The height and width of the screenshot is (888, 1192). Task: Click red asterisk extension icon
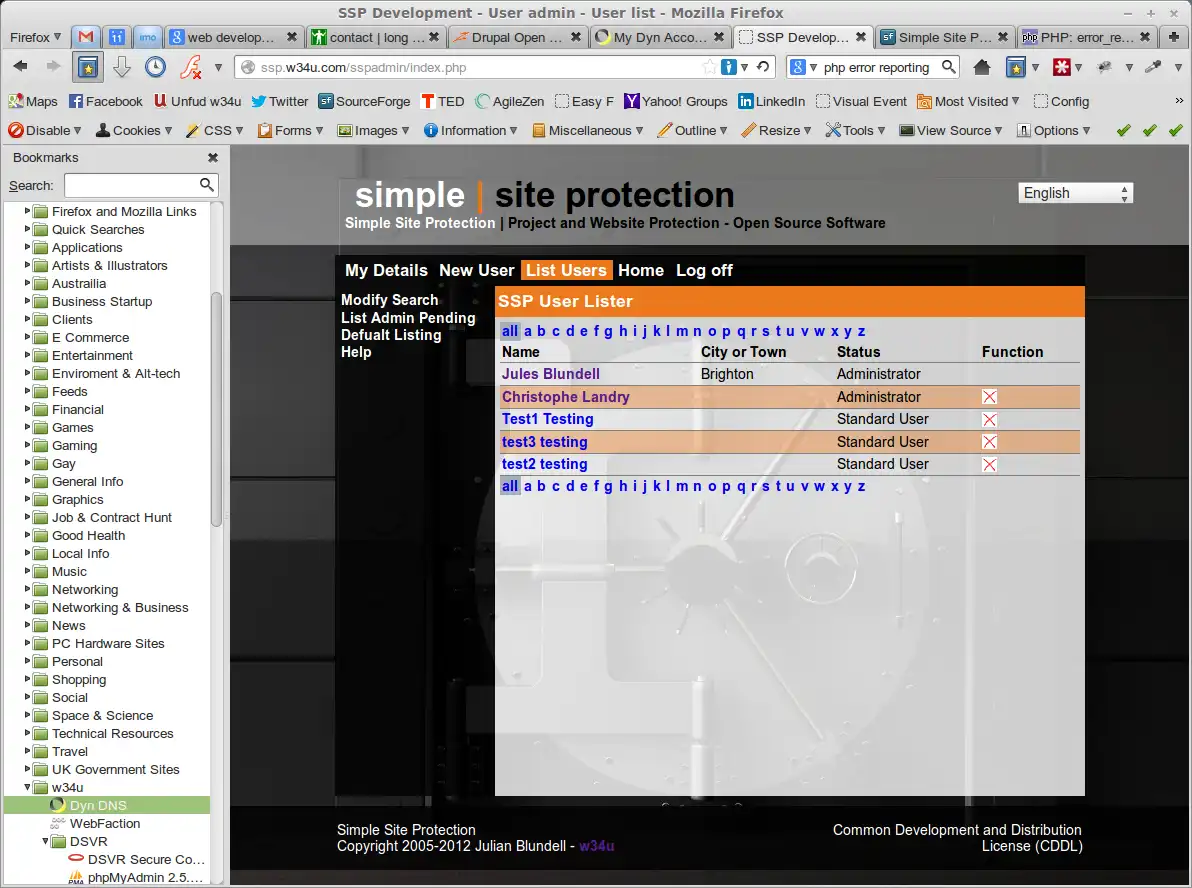point(1061,67)
